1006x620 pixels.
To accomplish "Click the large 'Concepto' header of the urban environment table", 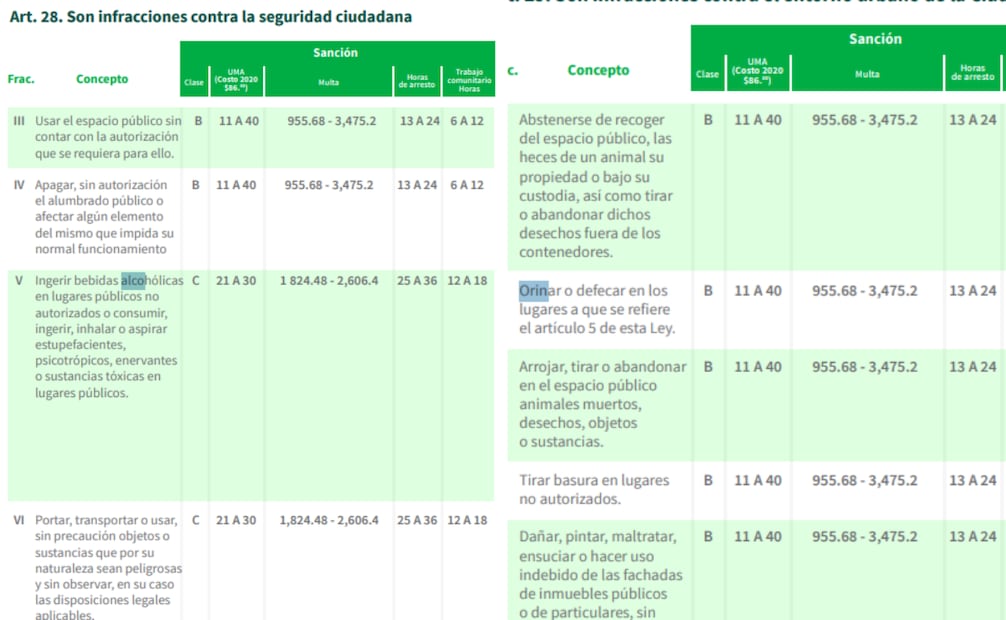I will click(x=598, y=70).
